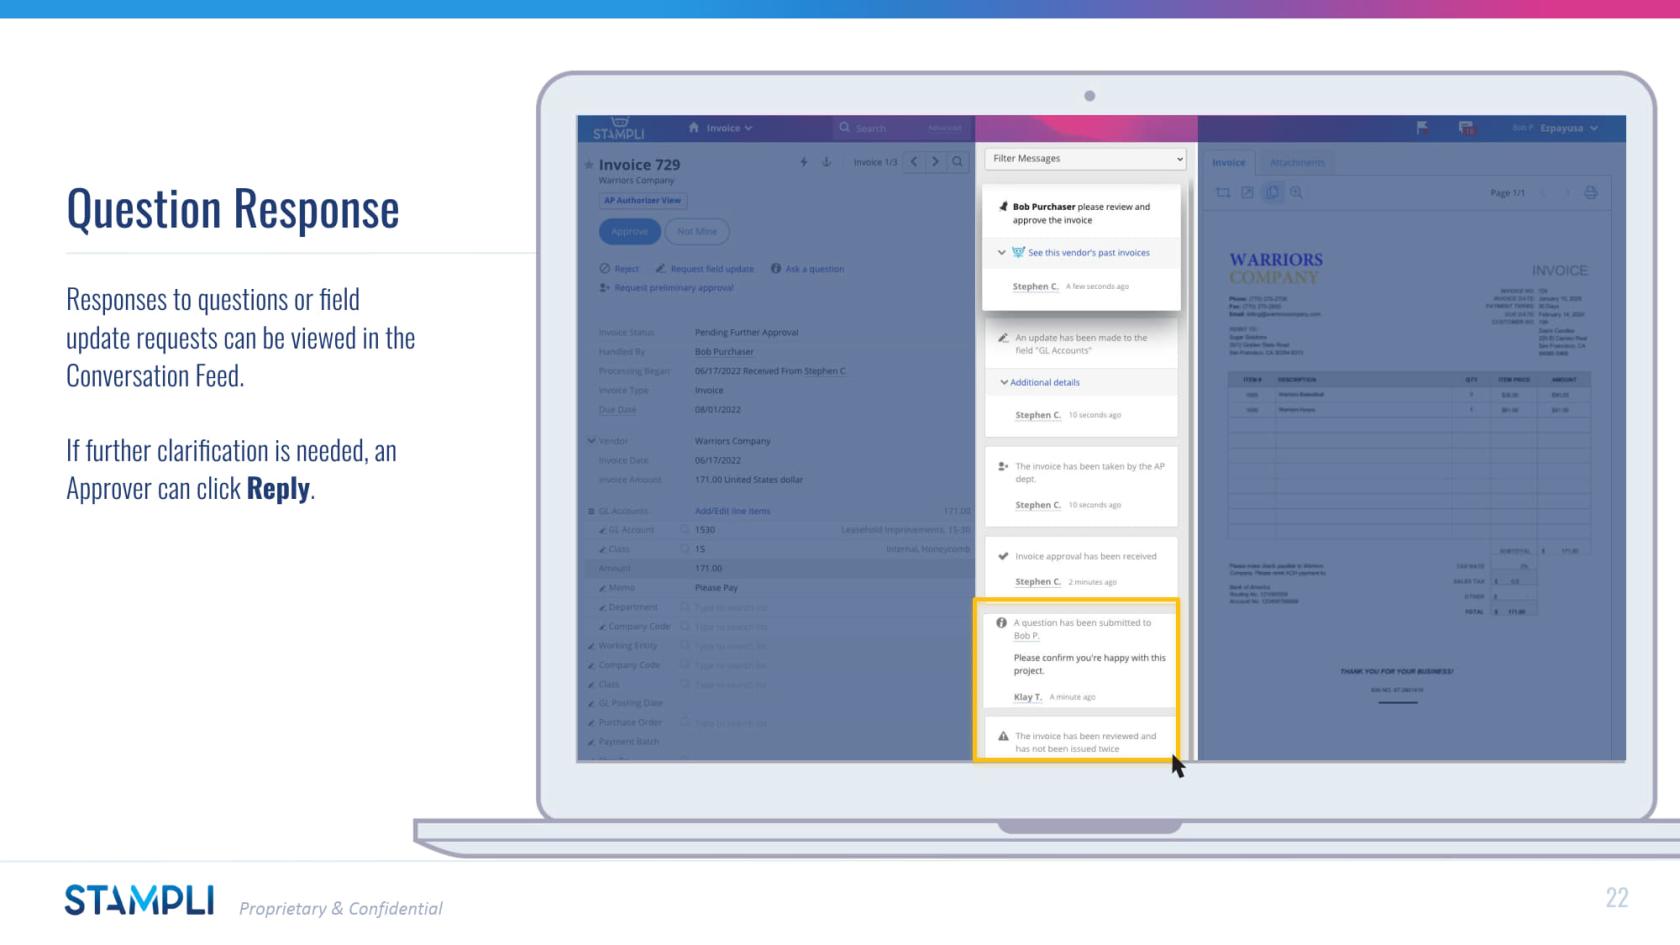Expand the Additional details section
The height and width of the screenshot is (945, 1680).
point(1044,382)
